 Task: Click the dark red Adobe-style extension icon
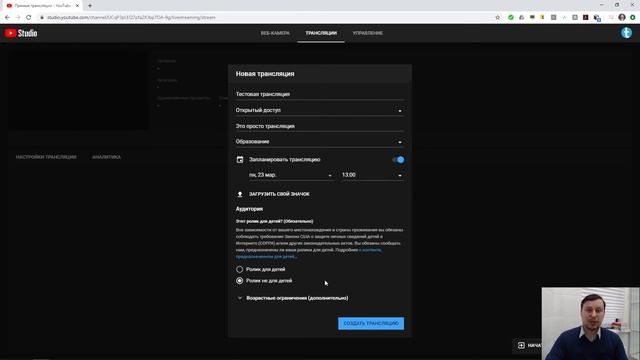click(x=586, y=18)
